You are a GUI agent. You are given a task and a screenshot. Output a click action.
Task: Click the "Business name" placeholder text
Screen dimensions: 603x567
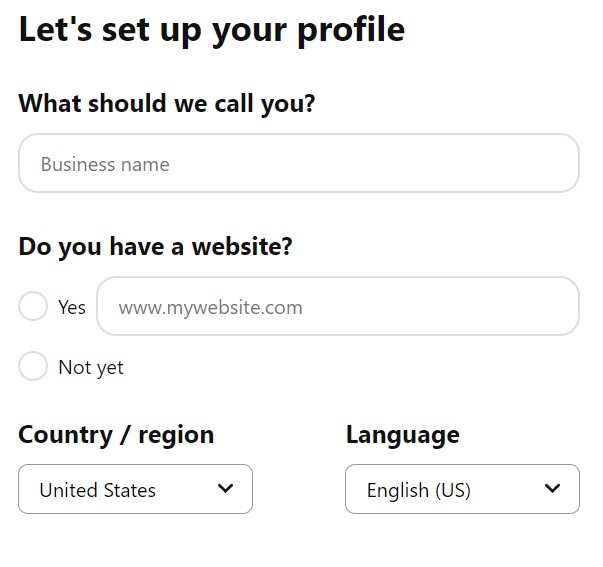[x=105, y=165]
